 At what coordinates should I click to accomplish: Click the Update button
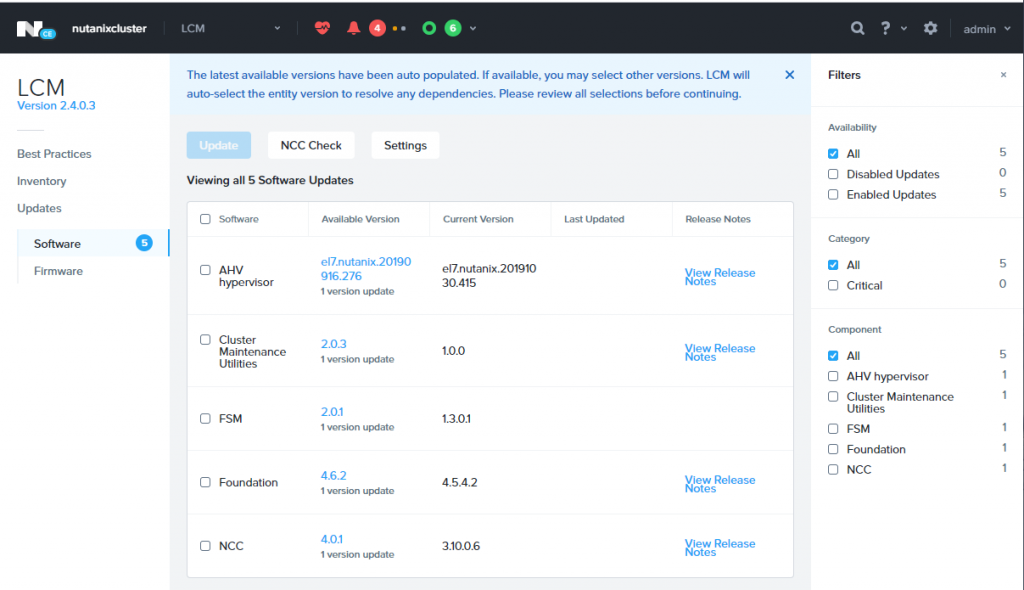tap(219, 145)
